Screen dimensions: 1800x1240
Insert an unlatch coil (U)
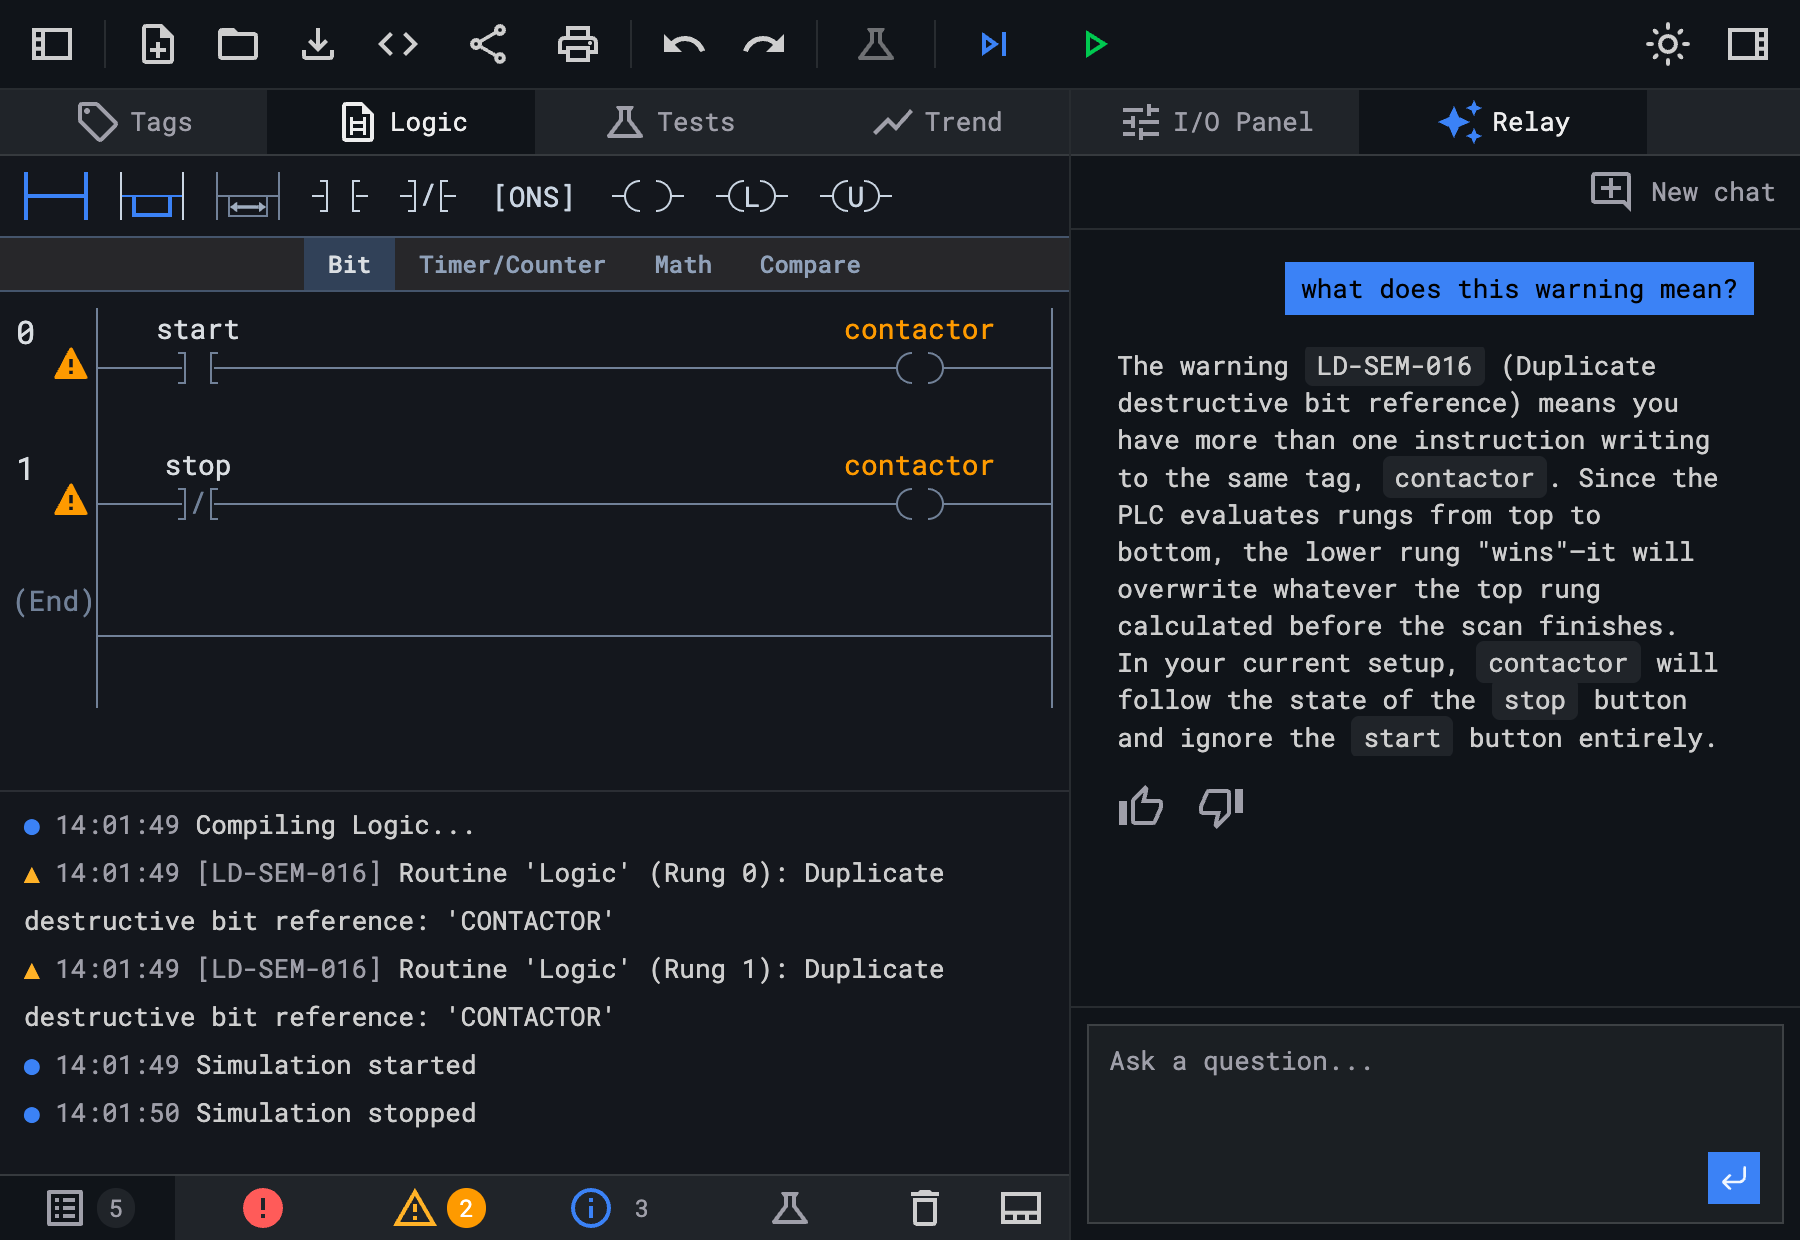856,196
